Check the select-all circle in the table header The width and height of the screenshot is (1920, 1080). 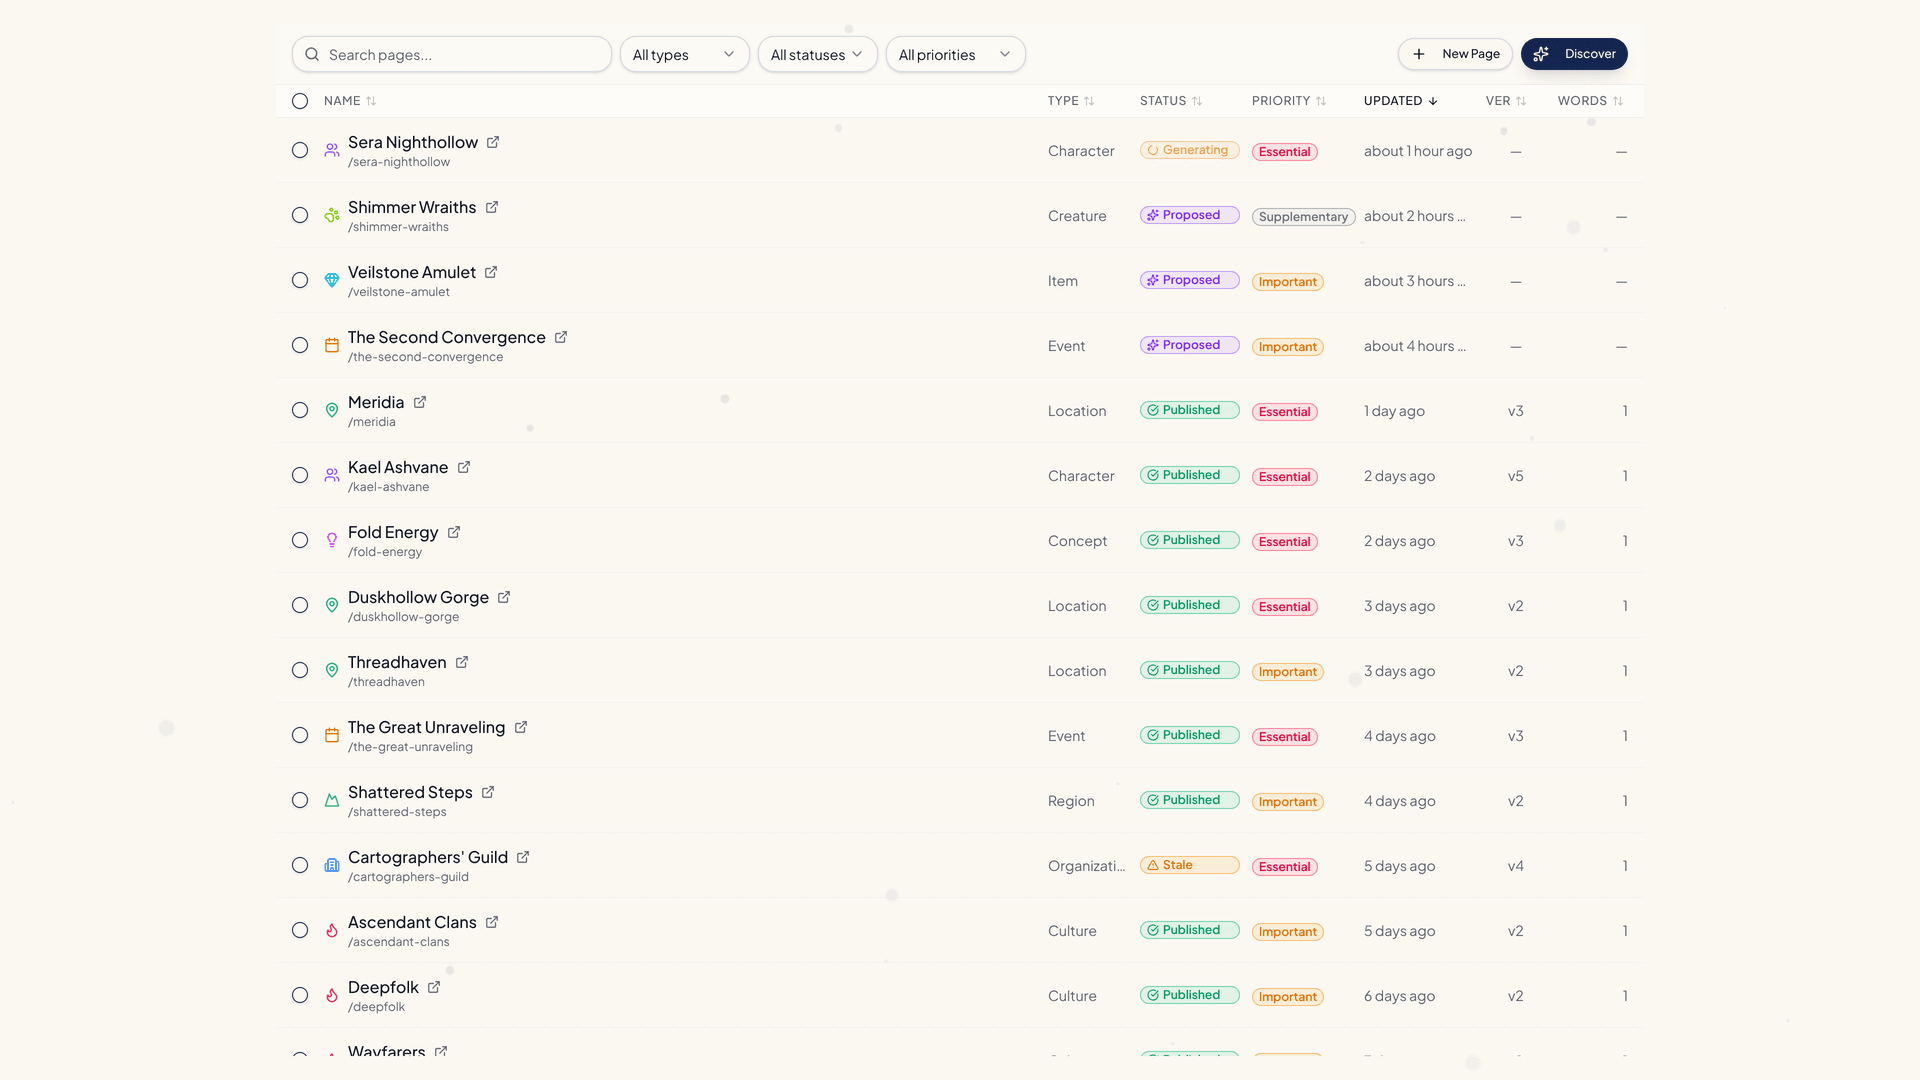(299, 101)
